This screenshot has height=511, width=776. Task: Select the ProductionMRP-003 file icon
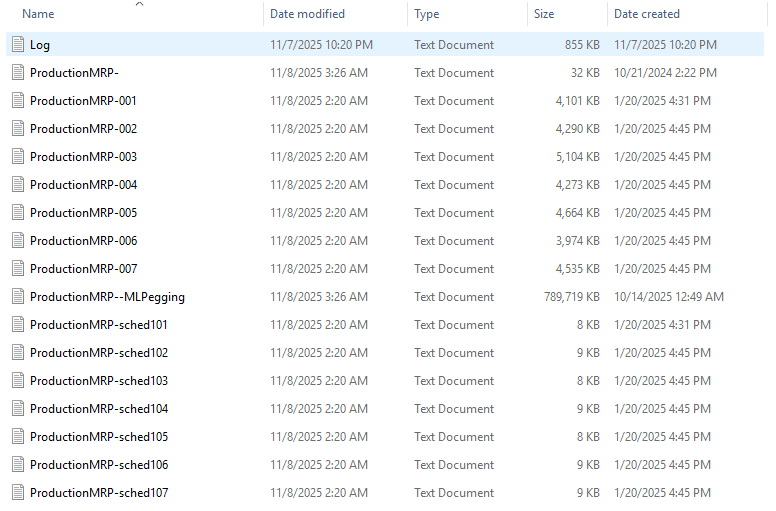17,157
